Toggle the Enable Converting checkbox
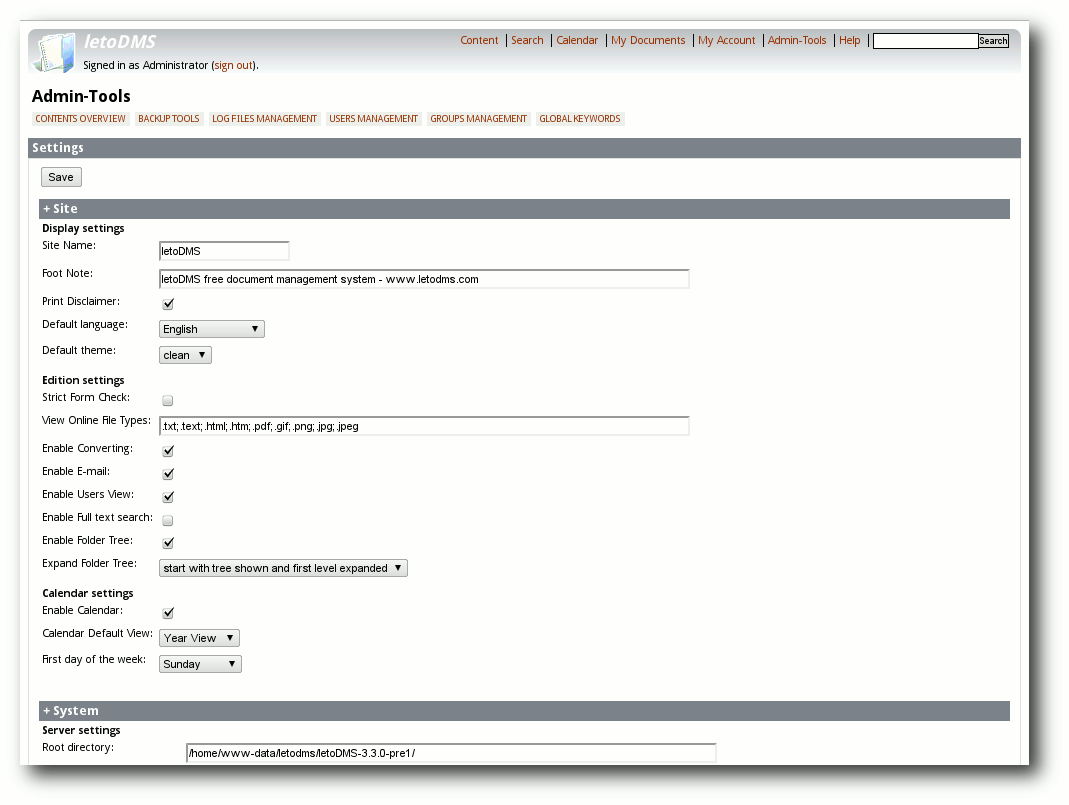This screenshot has width=1069, height=805. [x=168, y=451]
